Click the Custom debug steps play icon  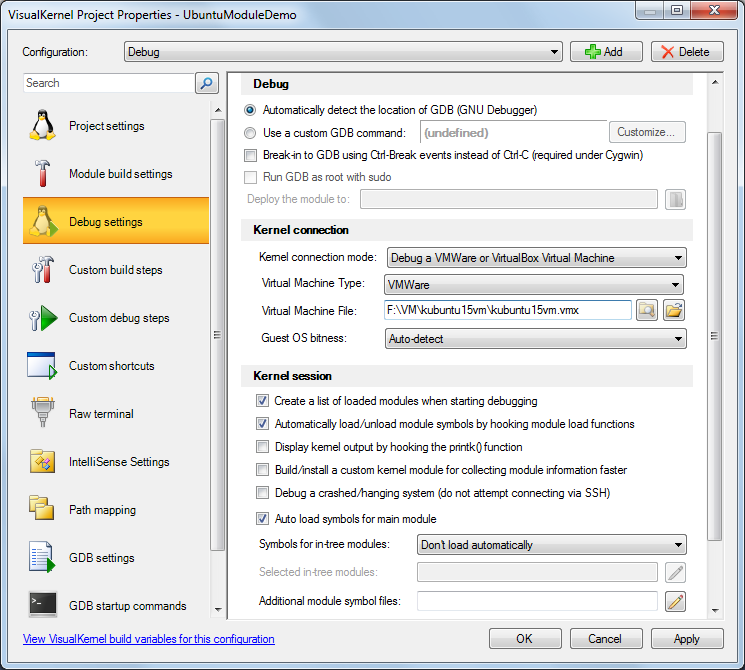pyautogui.click(x=43, y=317)
